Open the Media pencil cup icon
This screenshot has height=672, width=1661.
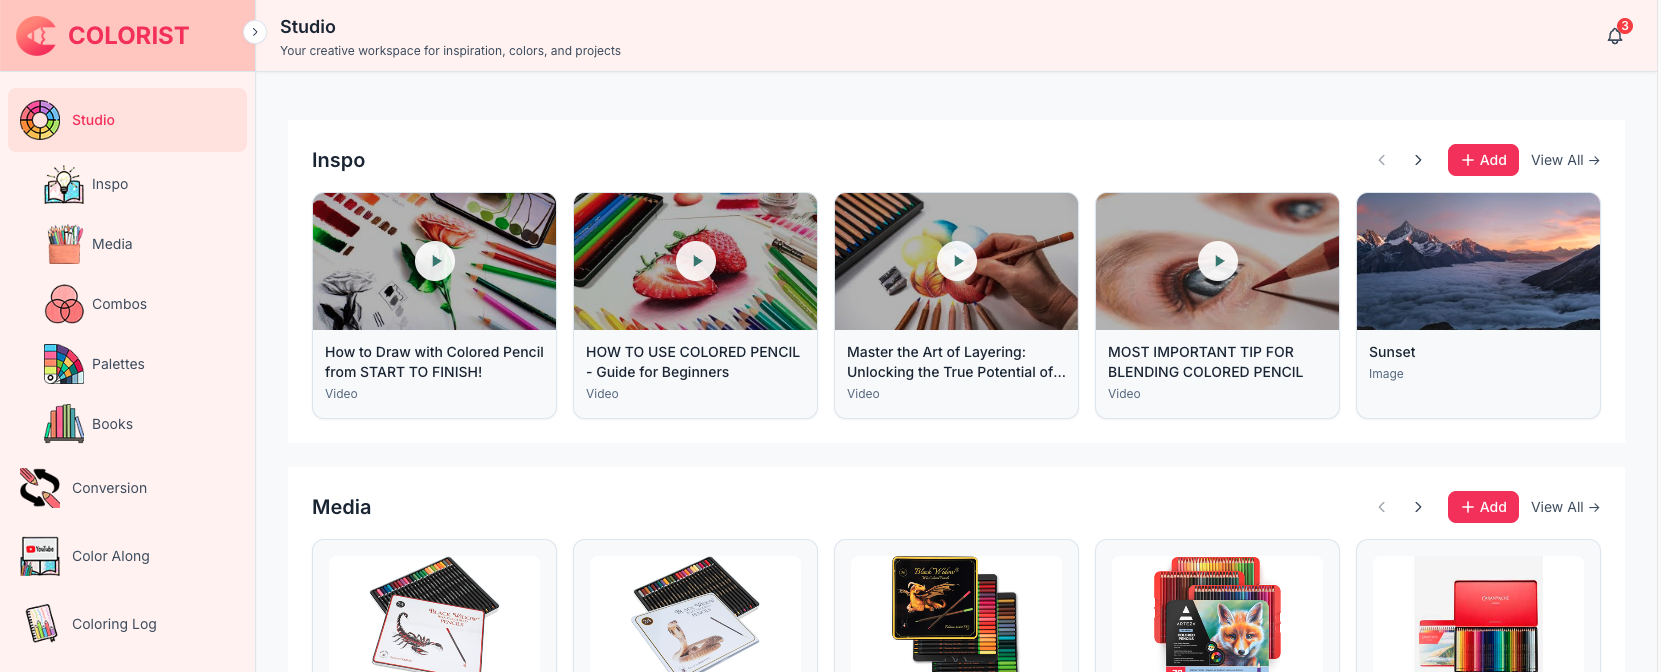pyautogui.click(x=64, y=244)
